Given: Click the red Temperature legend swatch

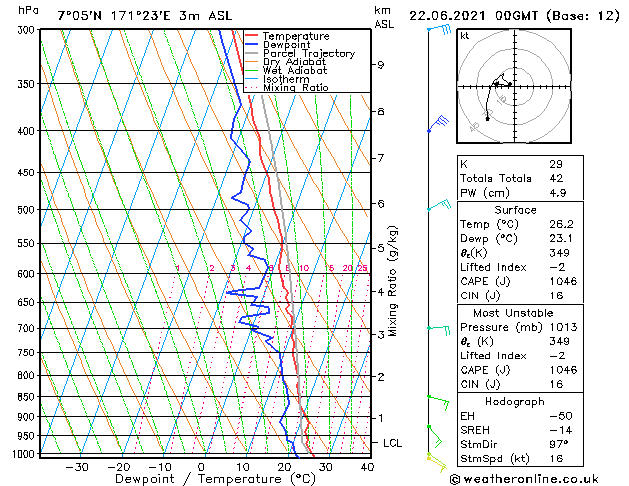Looking at the screenshot, I should coord(252,36).
